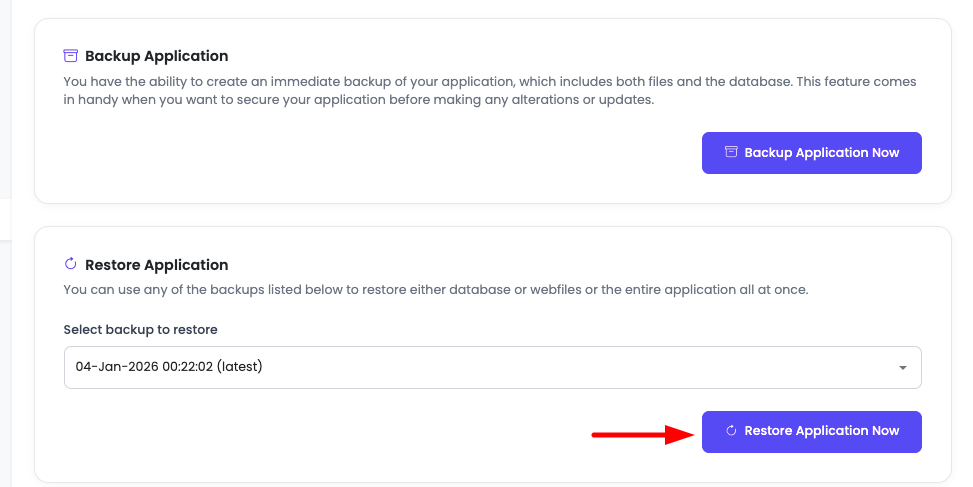Screen dimensions: 973x487
Task: Click the "Select backup to restore" label
Action: pos(140,329)
